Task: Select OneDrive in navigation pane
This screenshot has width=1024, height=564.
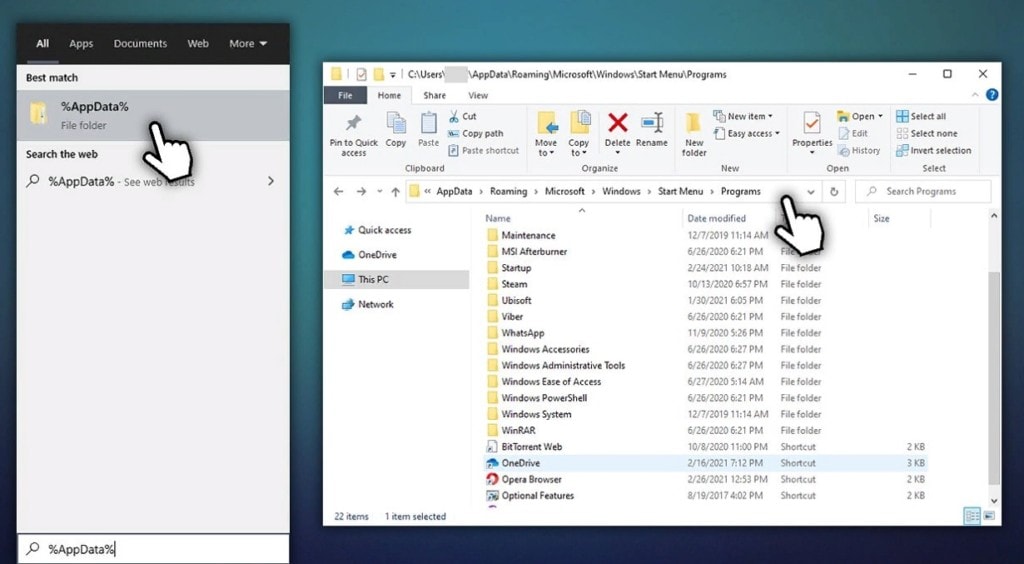Action: pyautogui.click(x=370, y=255)
